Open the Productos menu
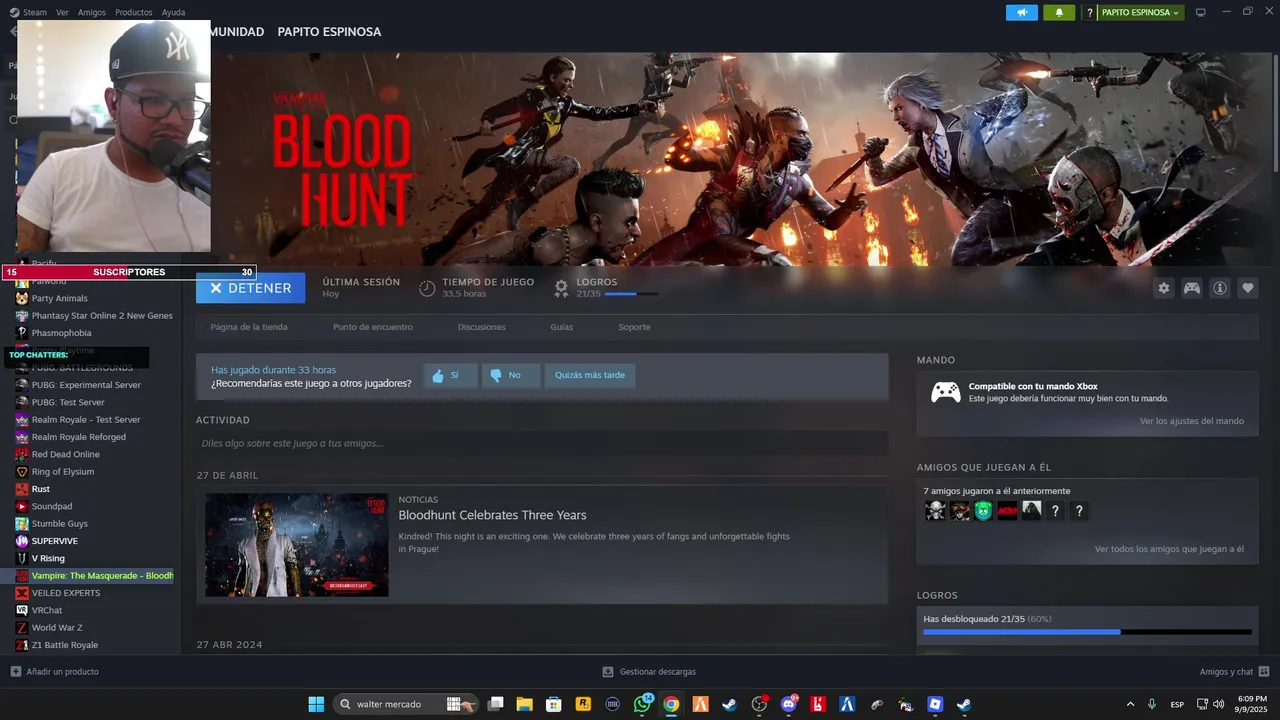1280x720 pixels. pyautogui.click(x=134, y=12)
